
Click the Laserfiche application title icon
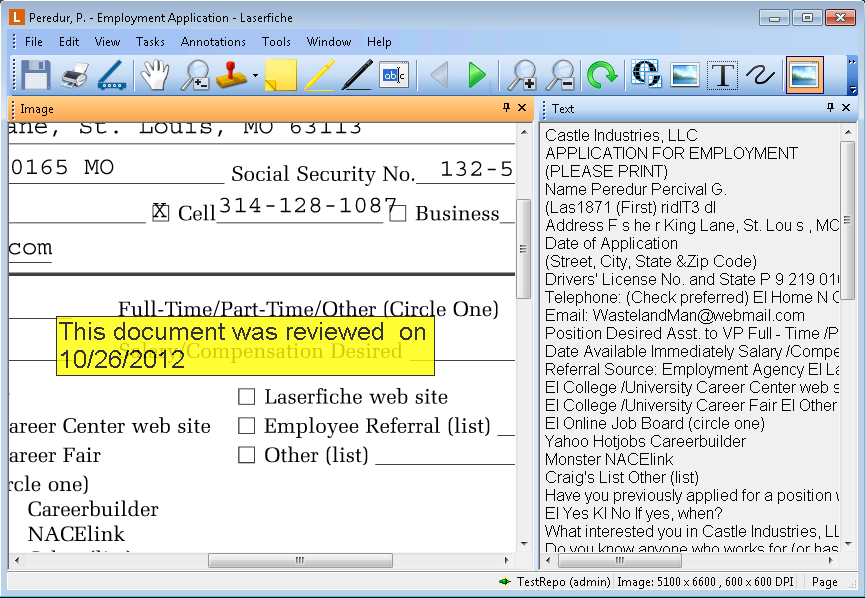(x=17, y=17)
